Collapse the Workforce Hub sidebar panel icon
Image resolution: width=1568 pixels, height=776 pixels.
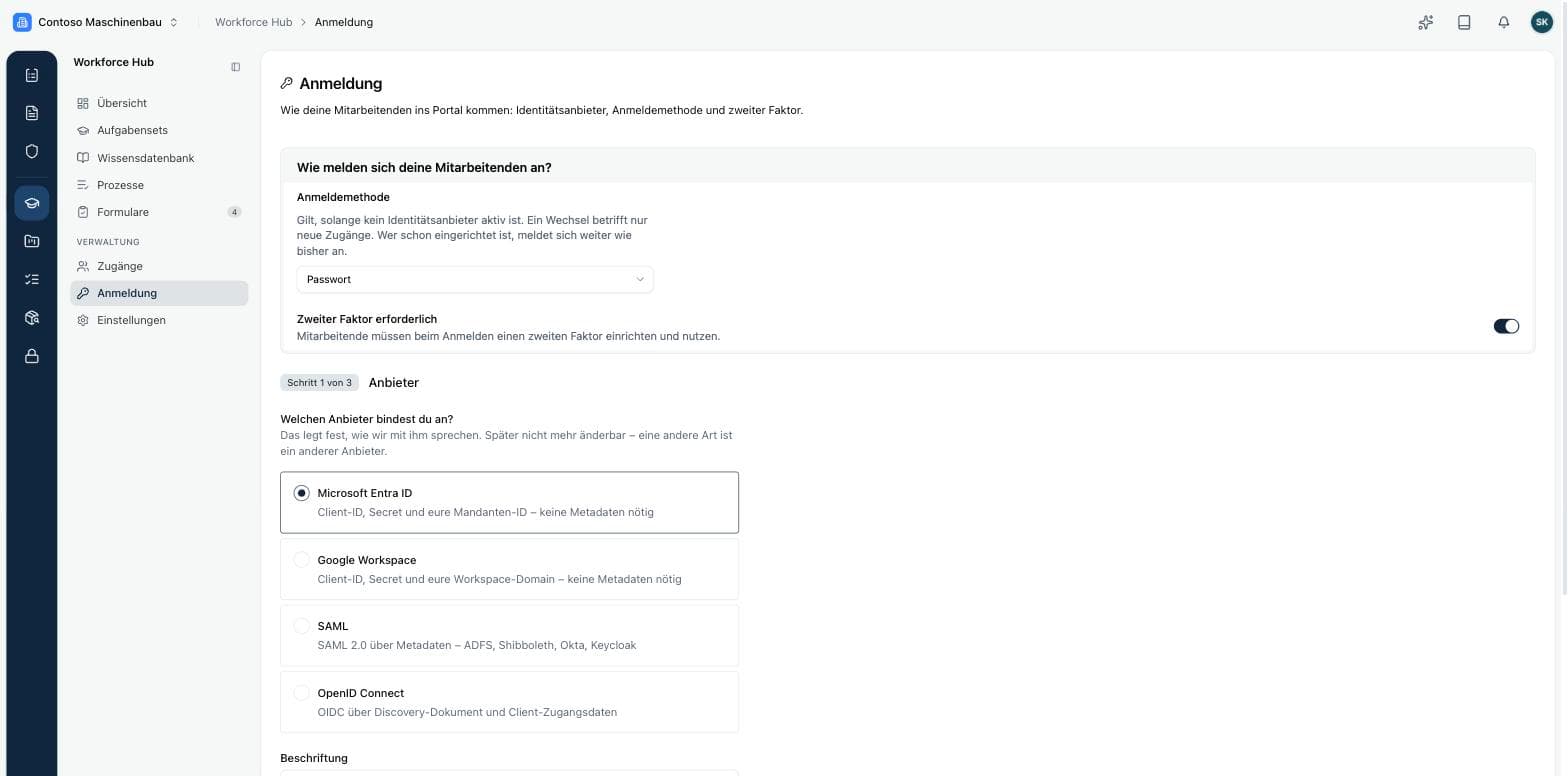pyautogui.click(x=235, y=67)
